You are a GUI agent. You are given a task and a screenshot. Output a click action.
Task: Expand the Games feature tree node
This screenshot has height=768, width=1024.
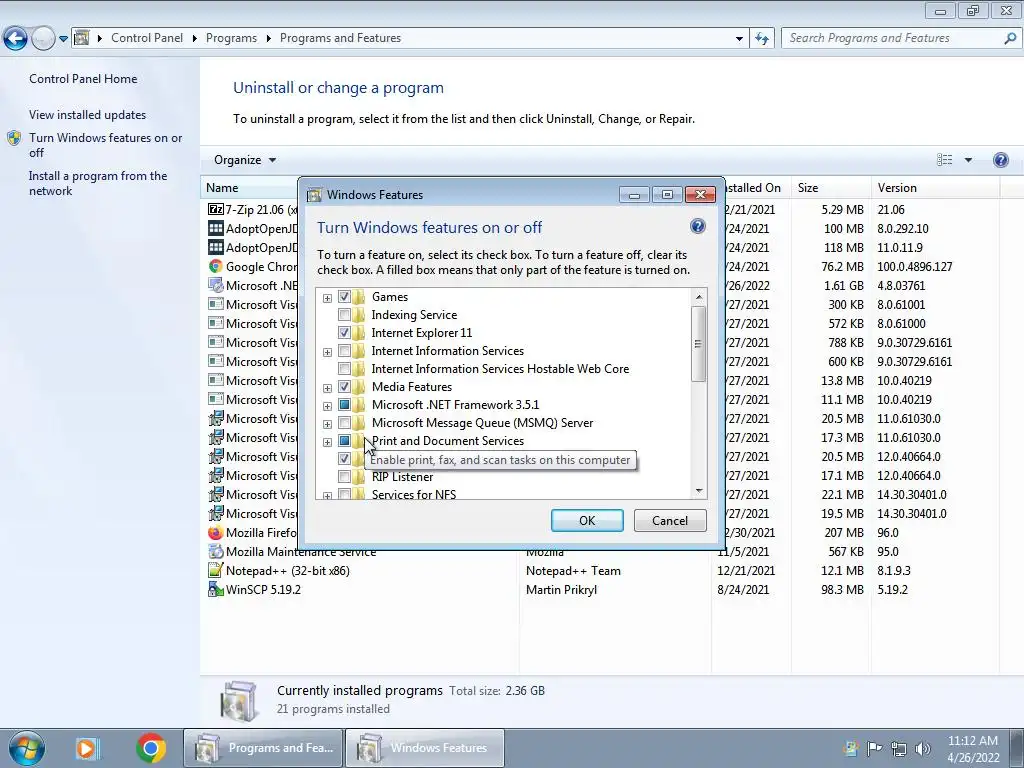click(327, 298)
